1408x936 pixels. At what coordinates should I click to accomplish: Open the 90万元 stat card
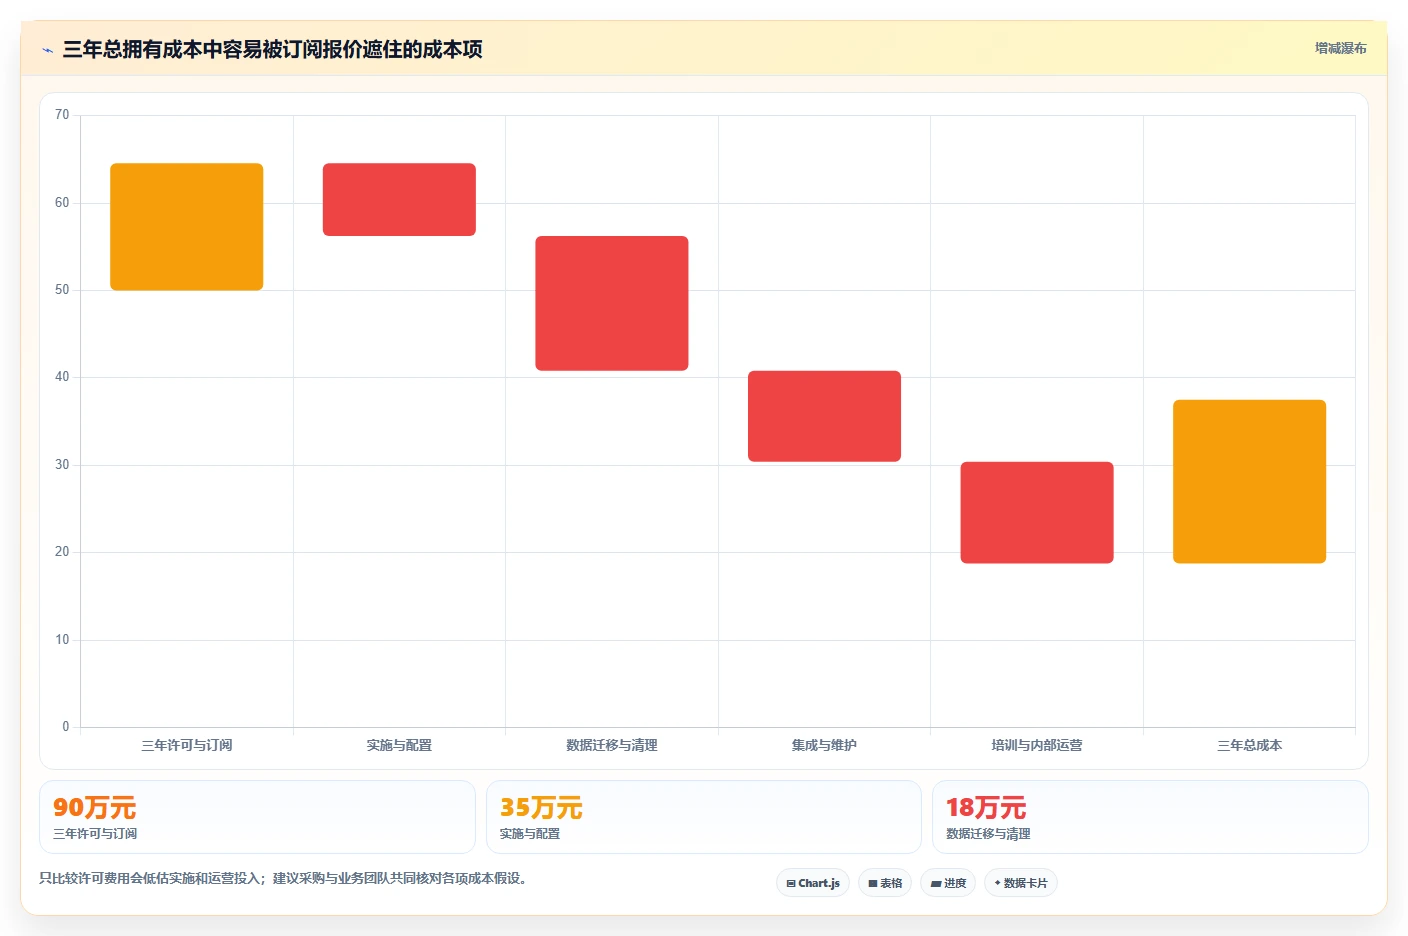click(257, 817)
